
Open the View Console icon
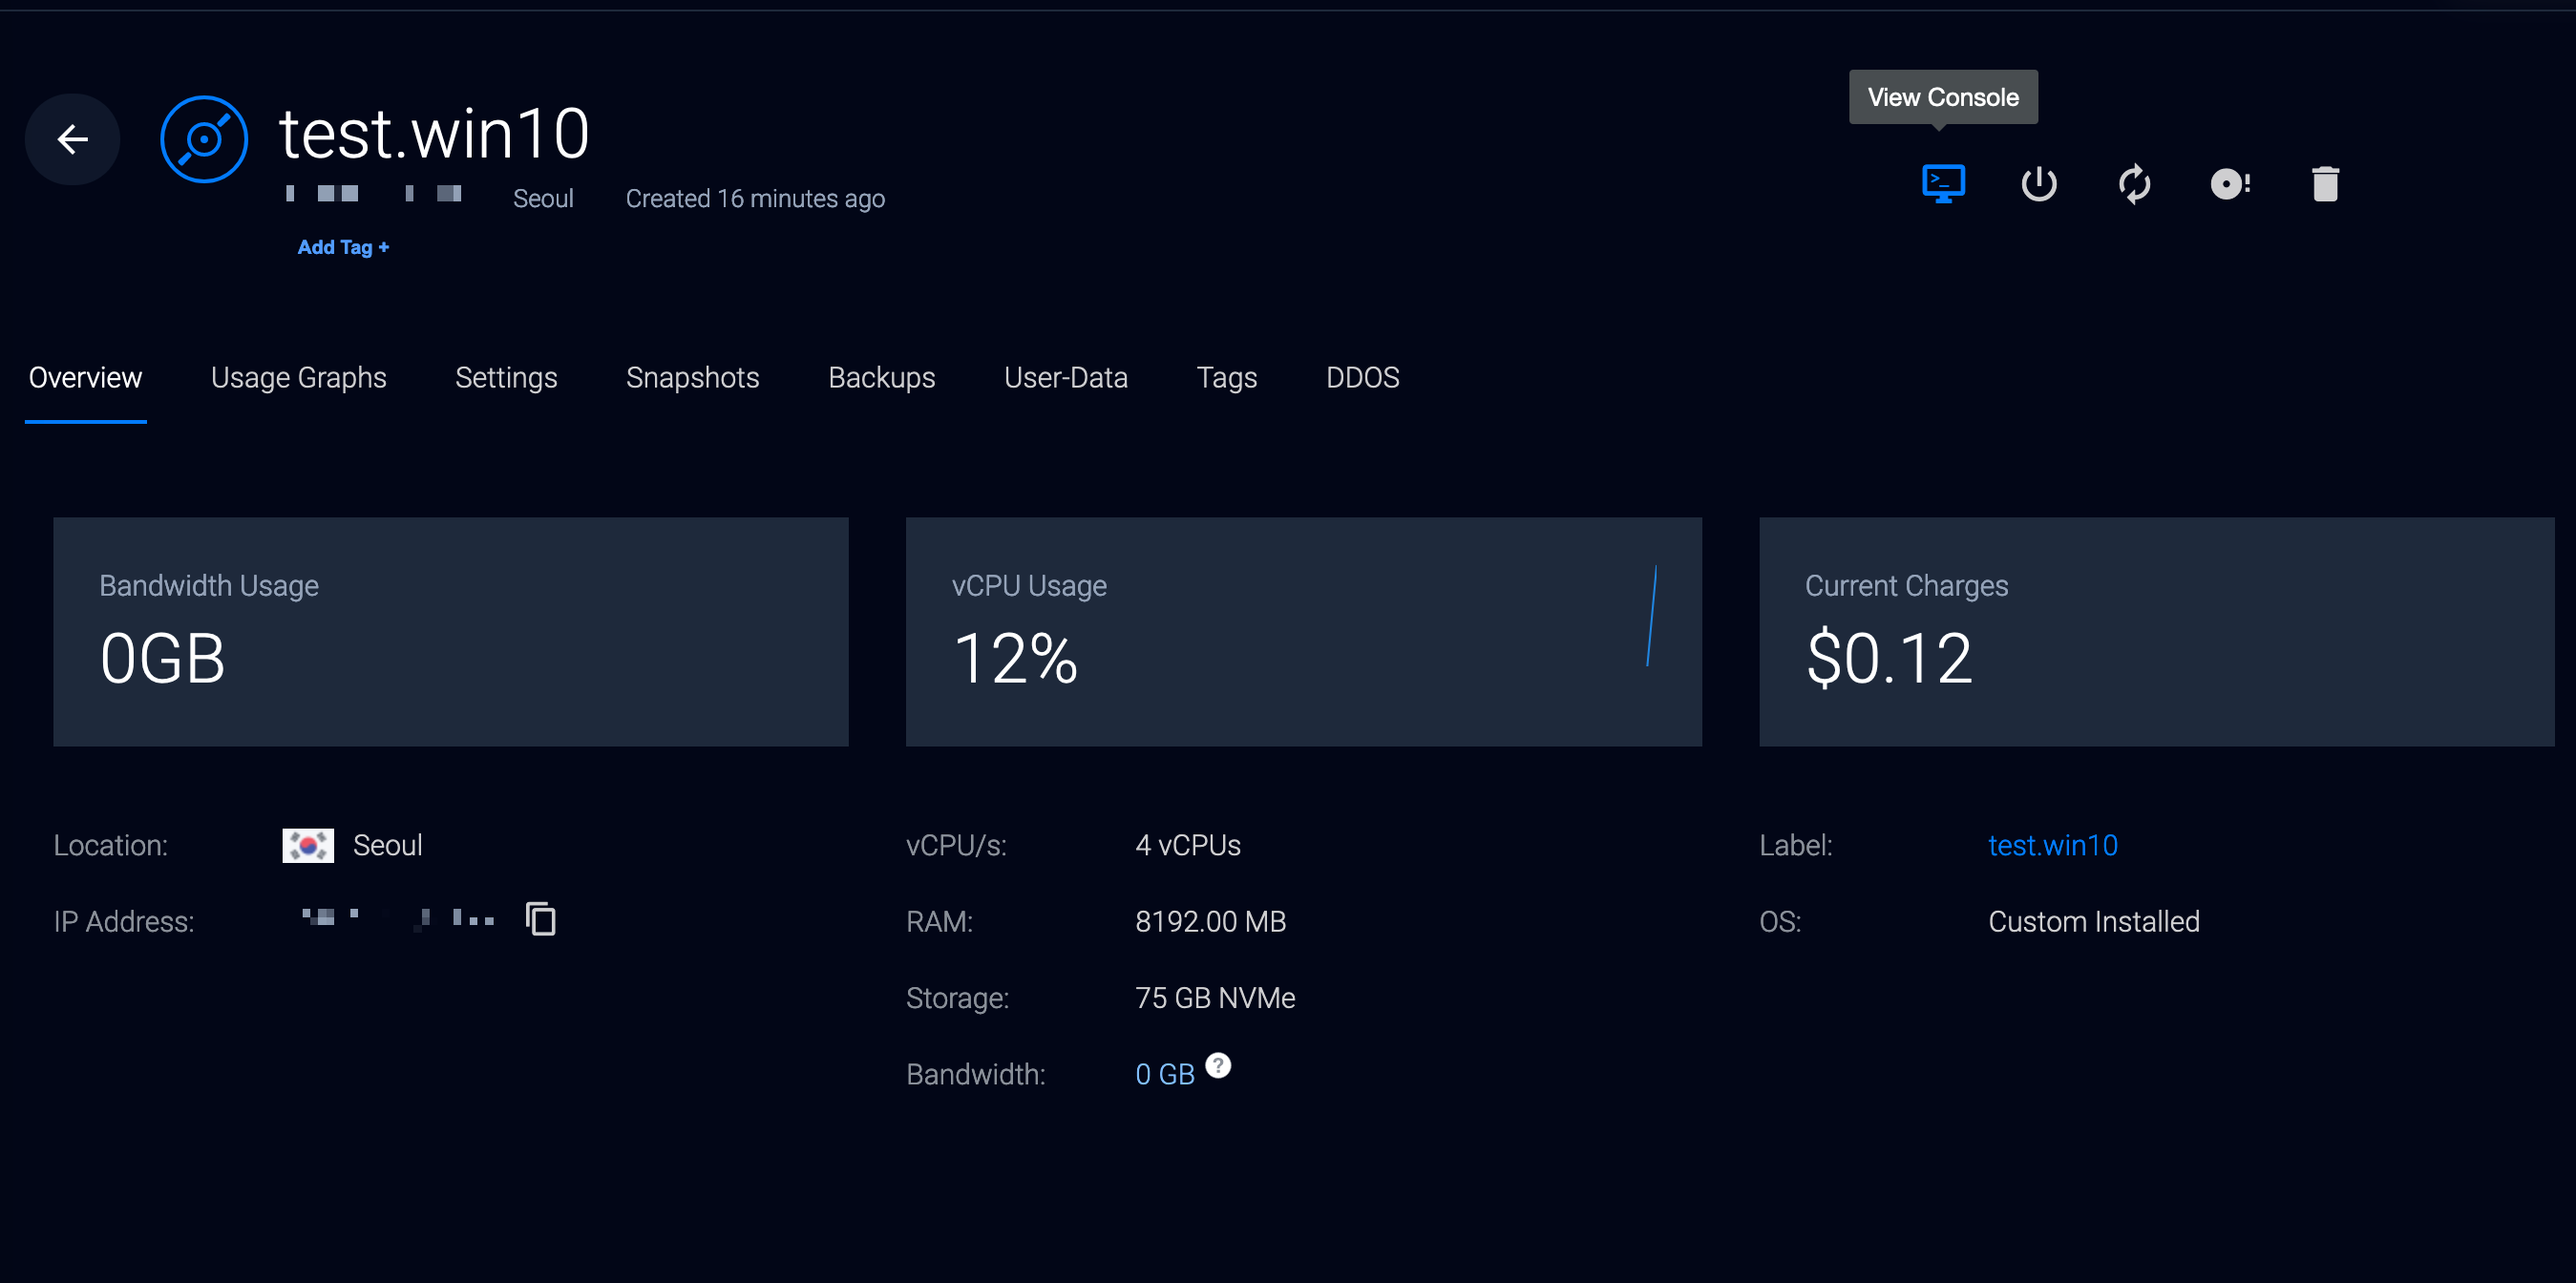coord(1943,184)
